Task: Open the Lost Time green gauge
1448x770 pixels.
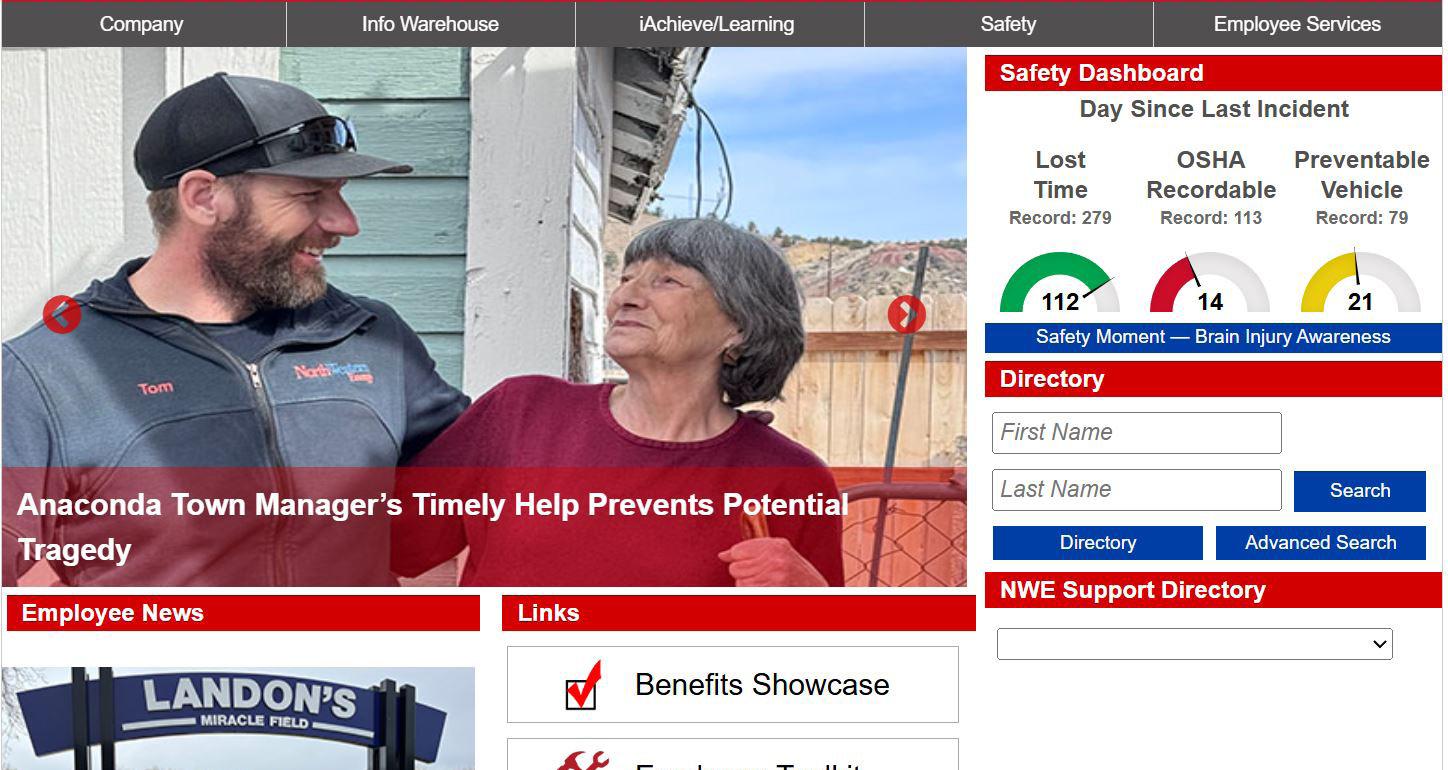Action: click(1060, 283)
